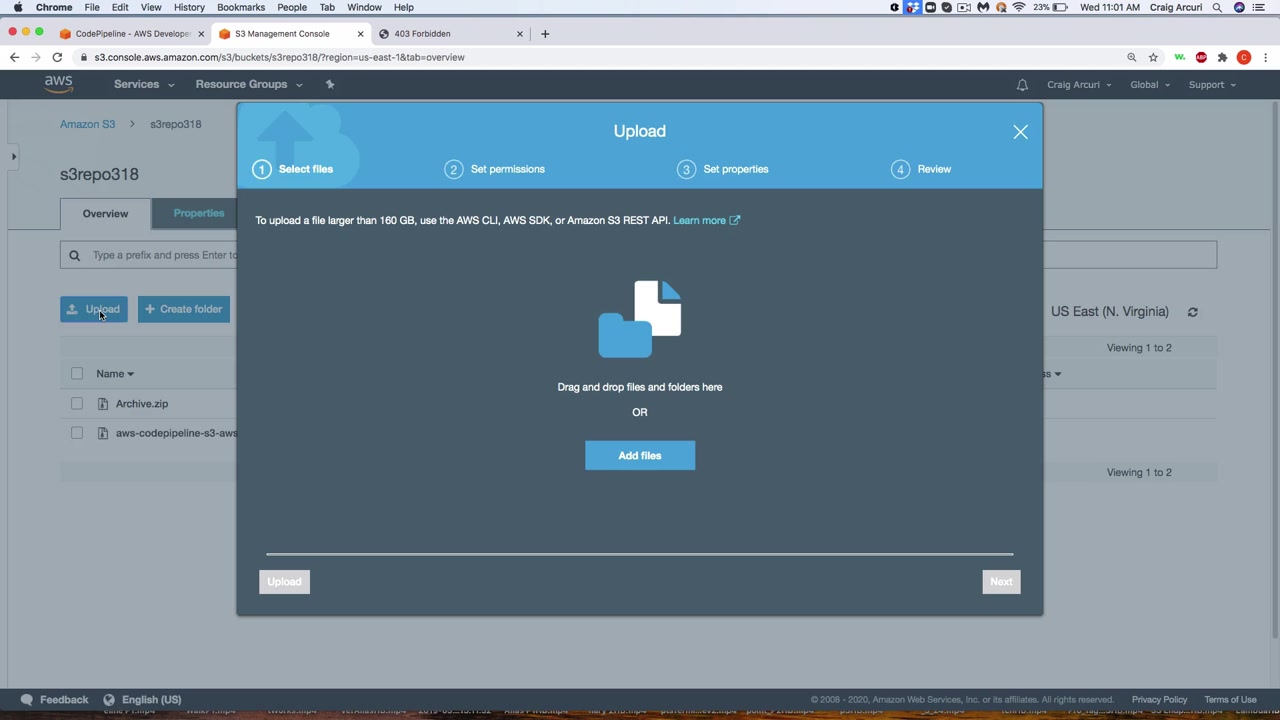Switch to the Properties tab
The height and width of the screenshot is (720, 1280).
click(198, 213)
